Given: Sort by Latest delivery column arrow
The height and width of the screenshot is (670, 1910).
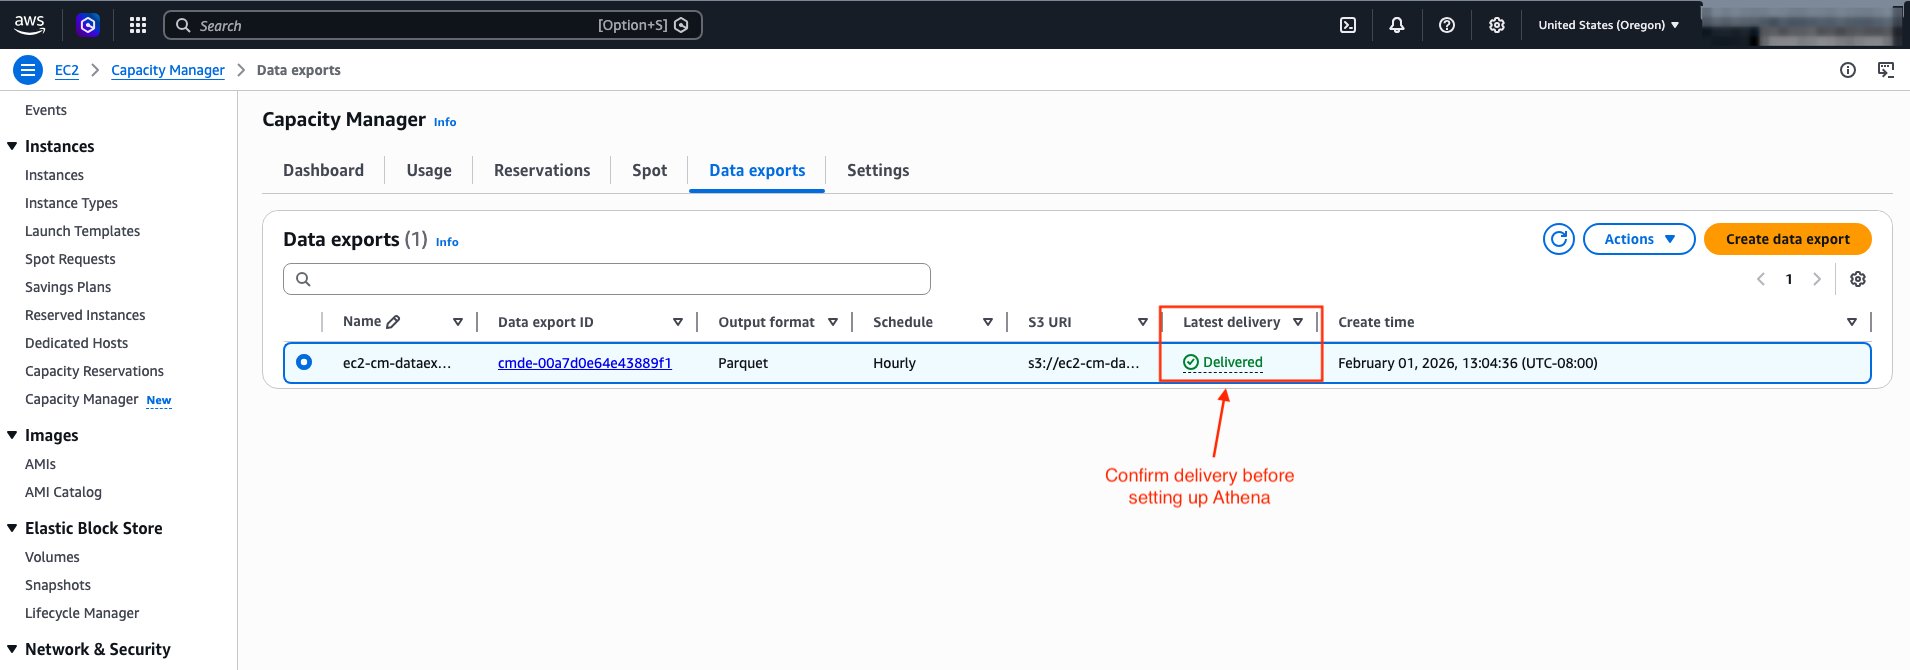Looking at the screenshot, I should tap(1298, 322).
